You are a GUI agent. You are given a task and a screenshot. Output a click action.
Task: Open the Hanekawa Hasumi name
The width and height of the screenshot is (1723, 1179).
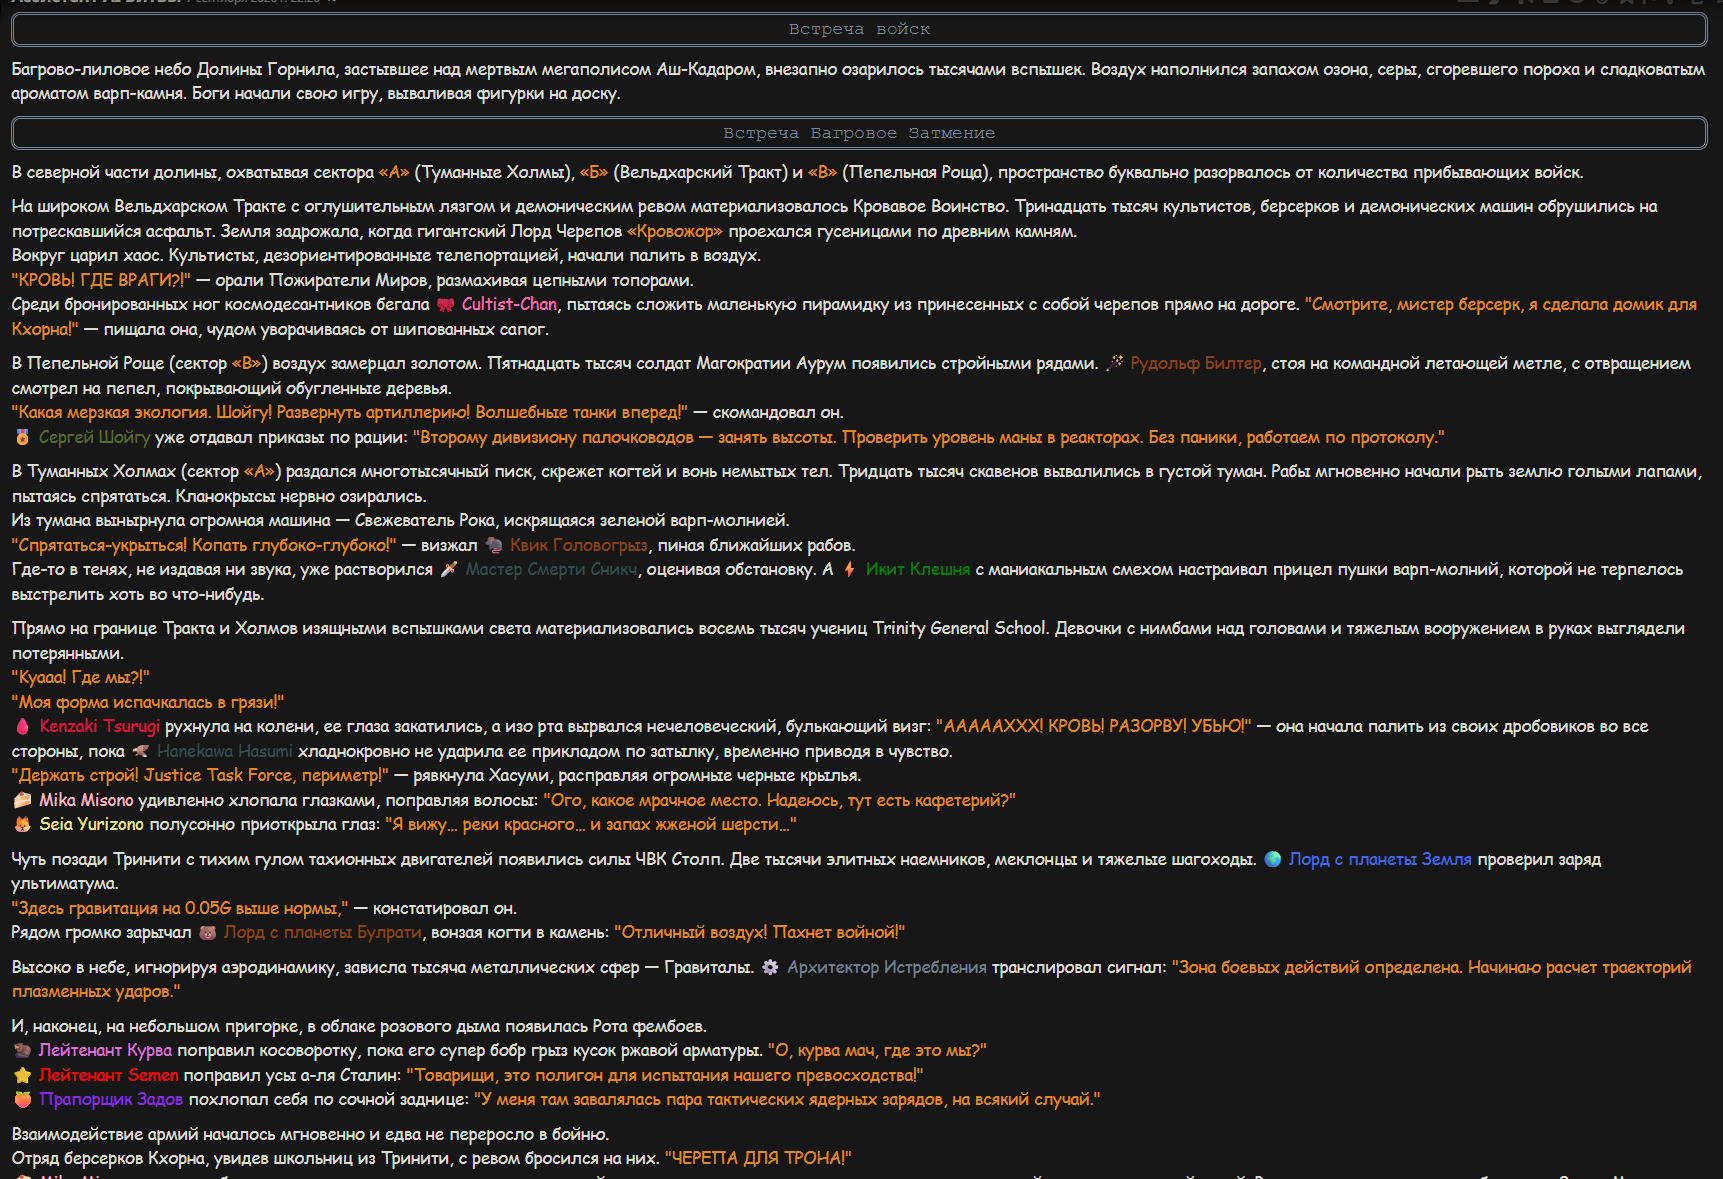225,751
